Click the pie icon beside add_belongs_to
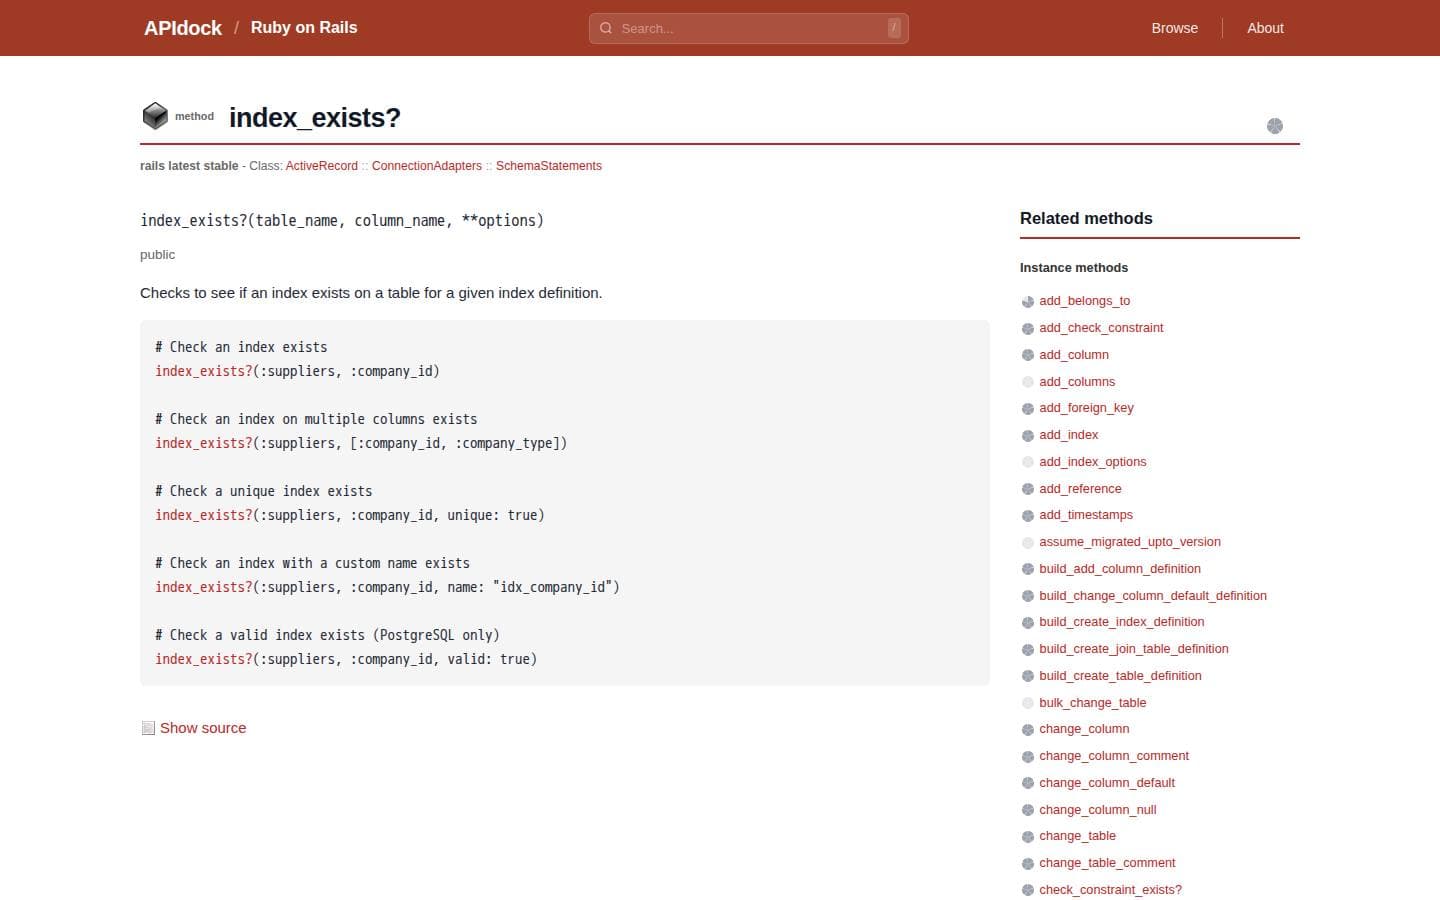Viewport: 1440px width, 900px height. [x=1028, y=302]
